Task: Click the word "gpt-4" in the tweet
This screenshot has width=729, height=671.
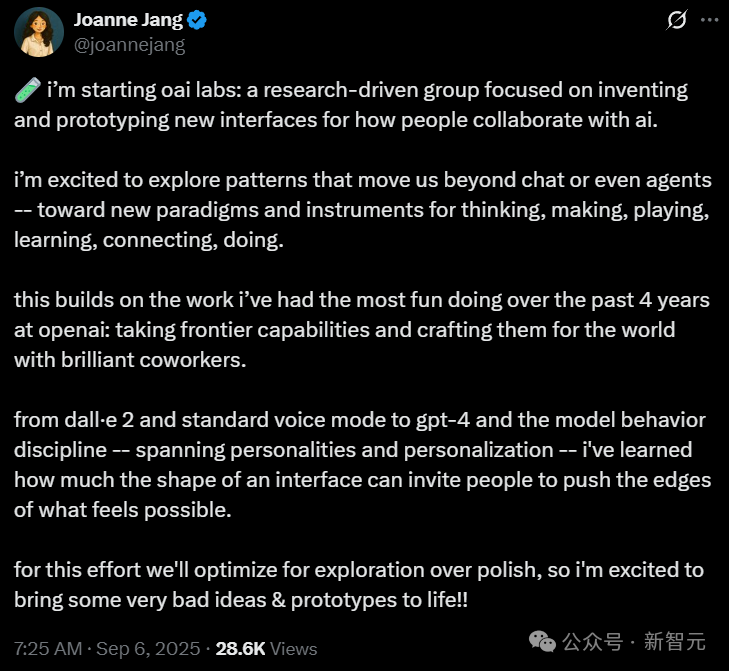Action: pyautogui.click(x=443, y=420)
